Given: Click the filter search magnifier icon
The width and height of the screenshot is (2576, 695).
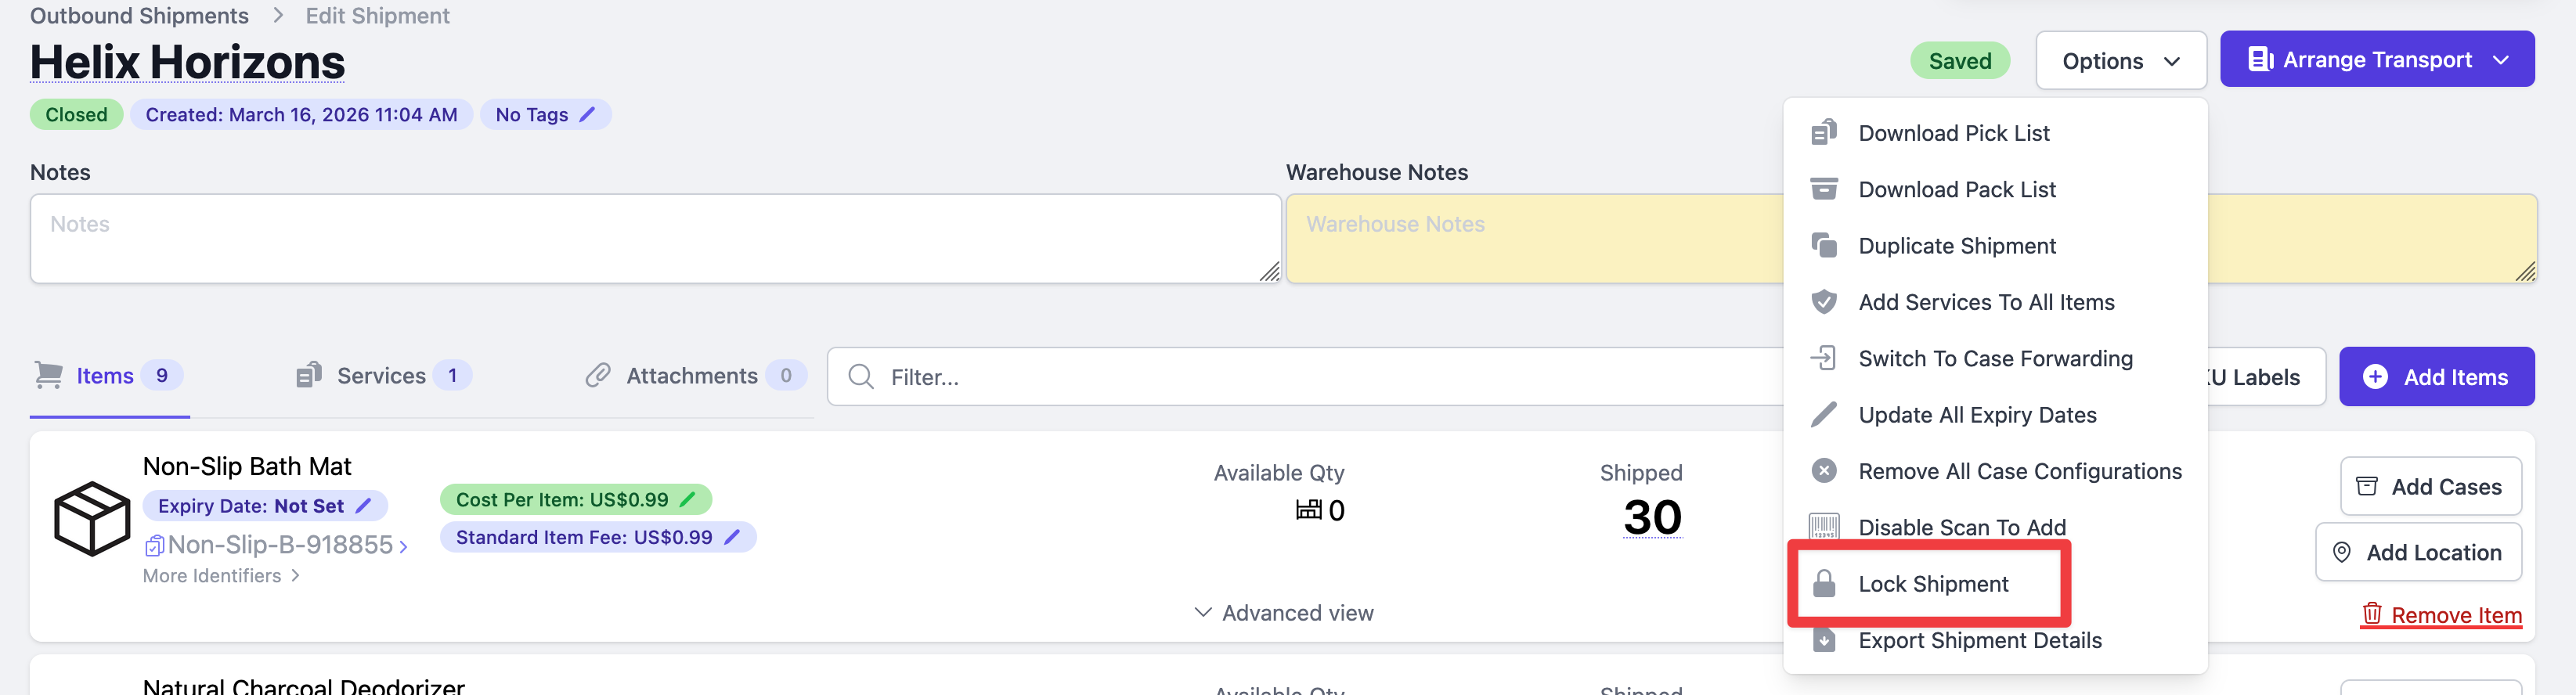Looking at the screenshot, I should click(860, 377).
